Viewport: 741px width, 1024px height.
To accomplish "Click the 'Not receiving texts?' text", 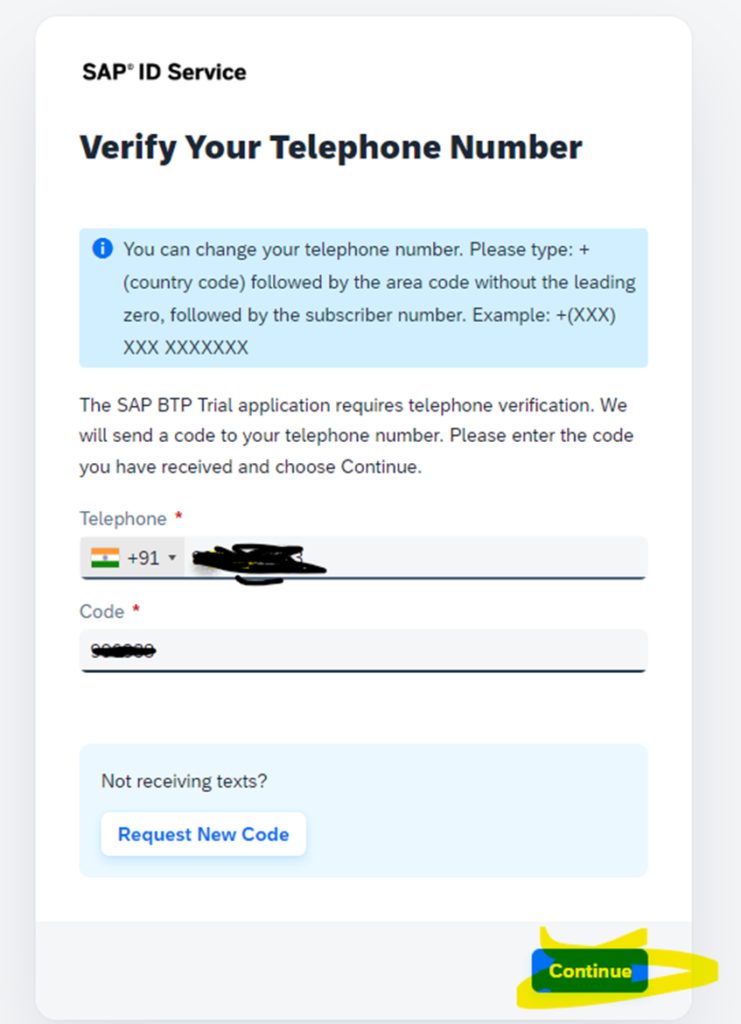I will (x=184, y=781).
